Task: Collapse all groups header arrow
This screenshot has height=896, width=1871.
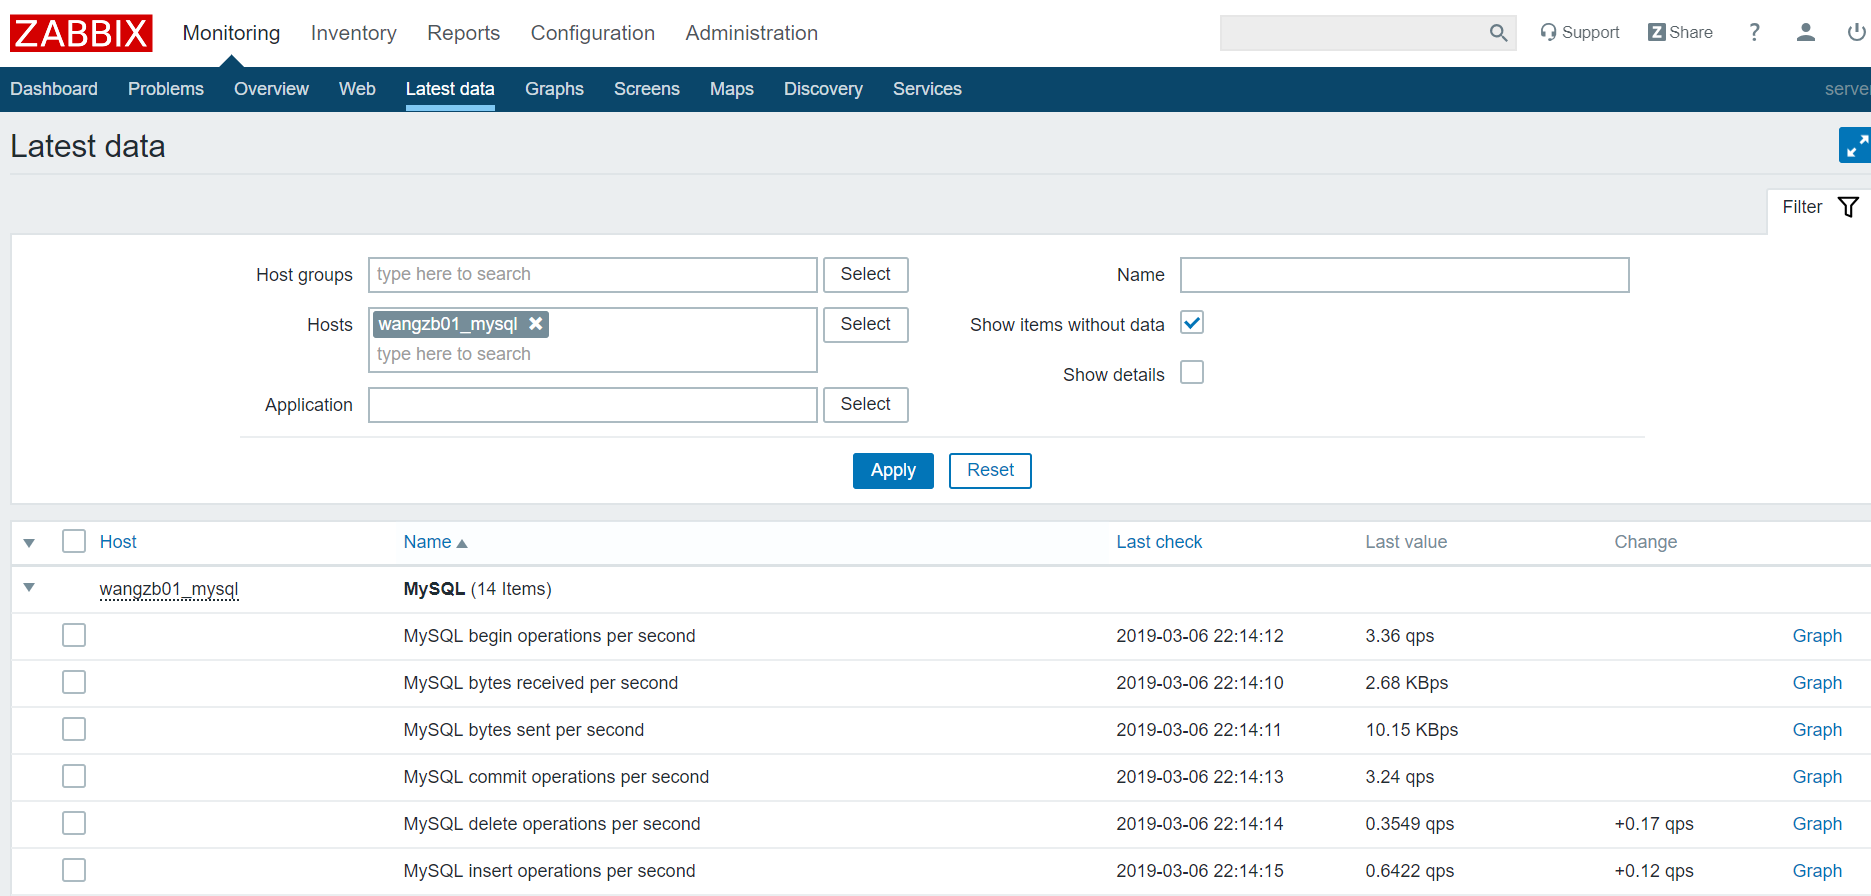Action: pos(29,542)
